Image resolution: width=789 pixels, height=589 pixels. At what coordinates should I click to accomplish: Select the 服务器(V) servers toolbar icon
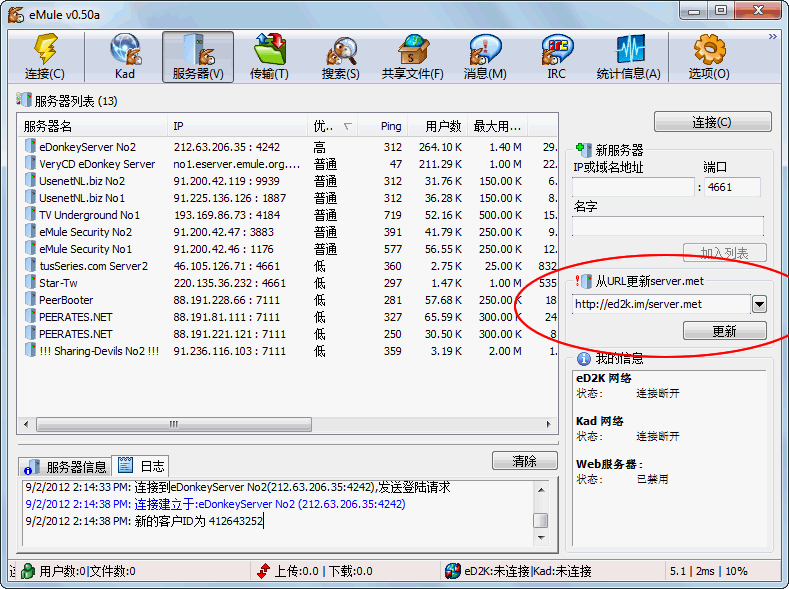pyautogui.click(x=198, y=56)
